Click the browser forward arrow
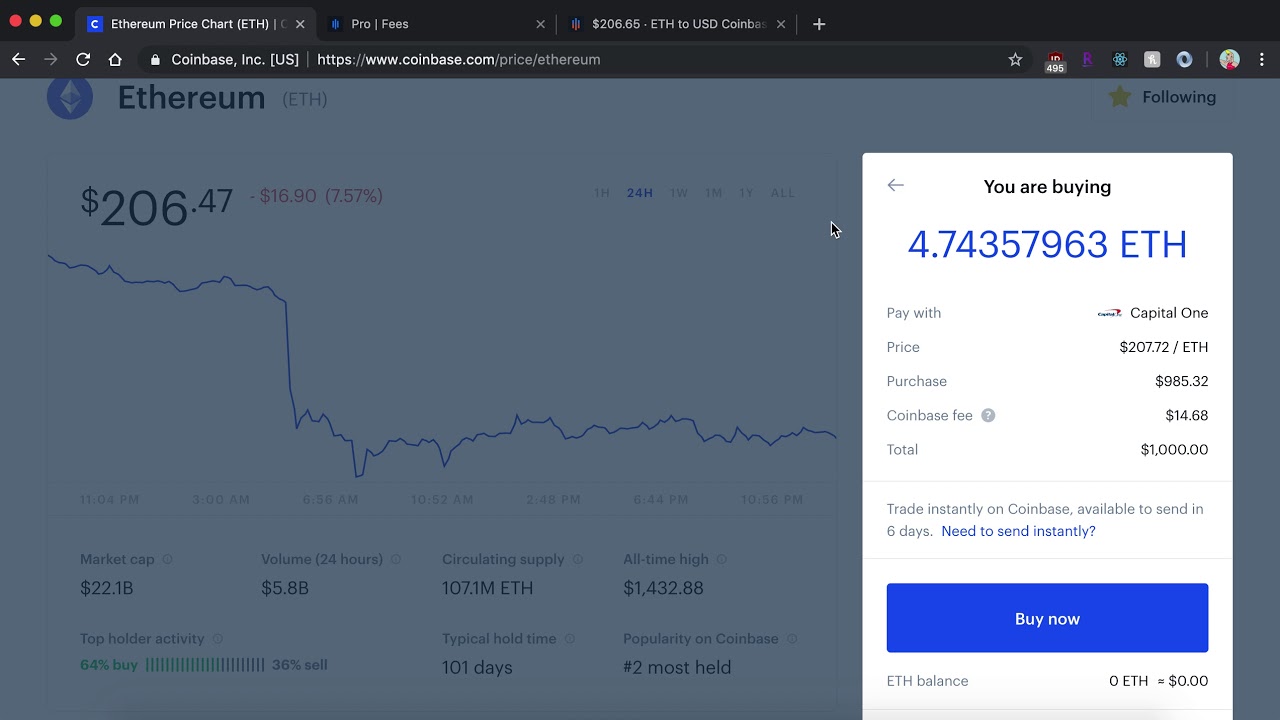The height and width of the screenshot is (720, 1280). tap(51, 59)
